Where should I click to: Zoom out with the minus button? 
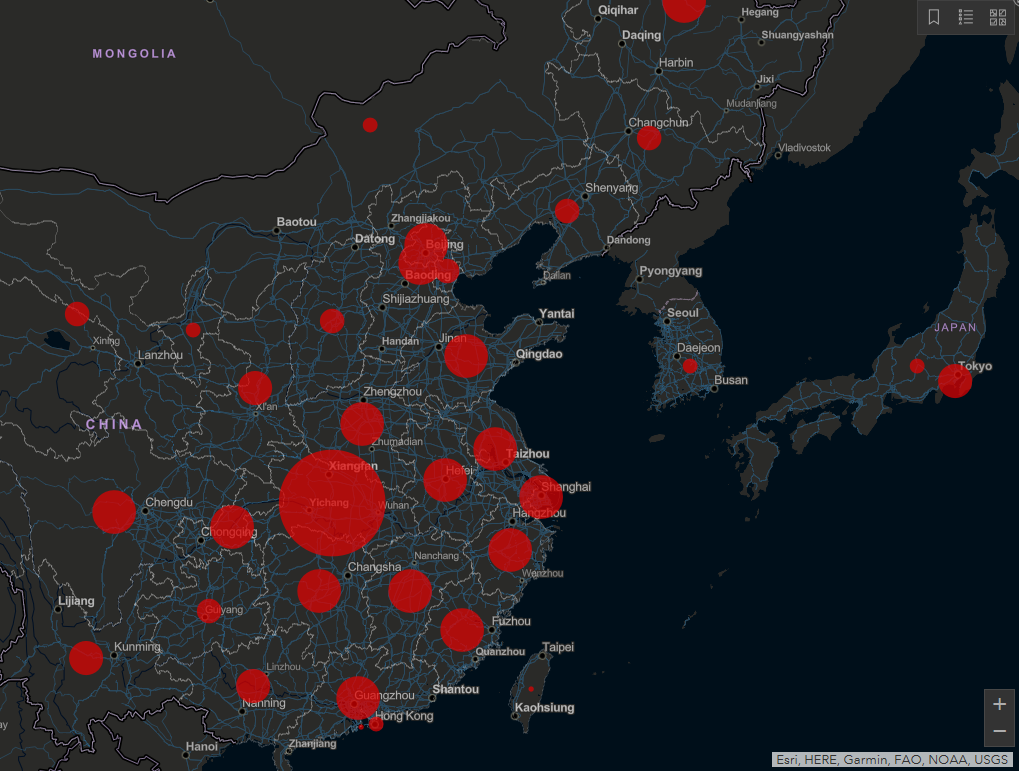pos(999,732)
